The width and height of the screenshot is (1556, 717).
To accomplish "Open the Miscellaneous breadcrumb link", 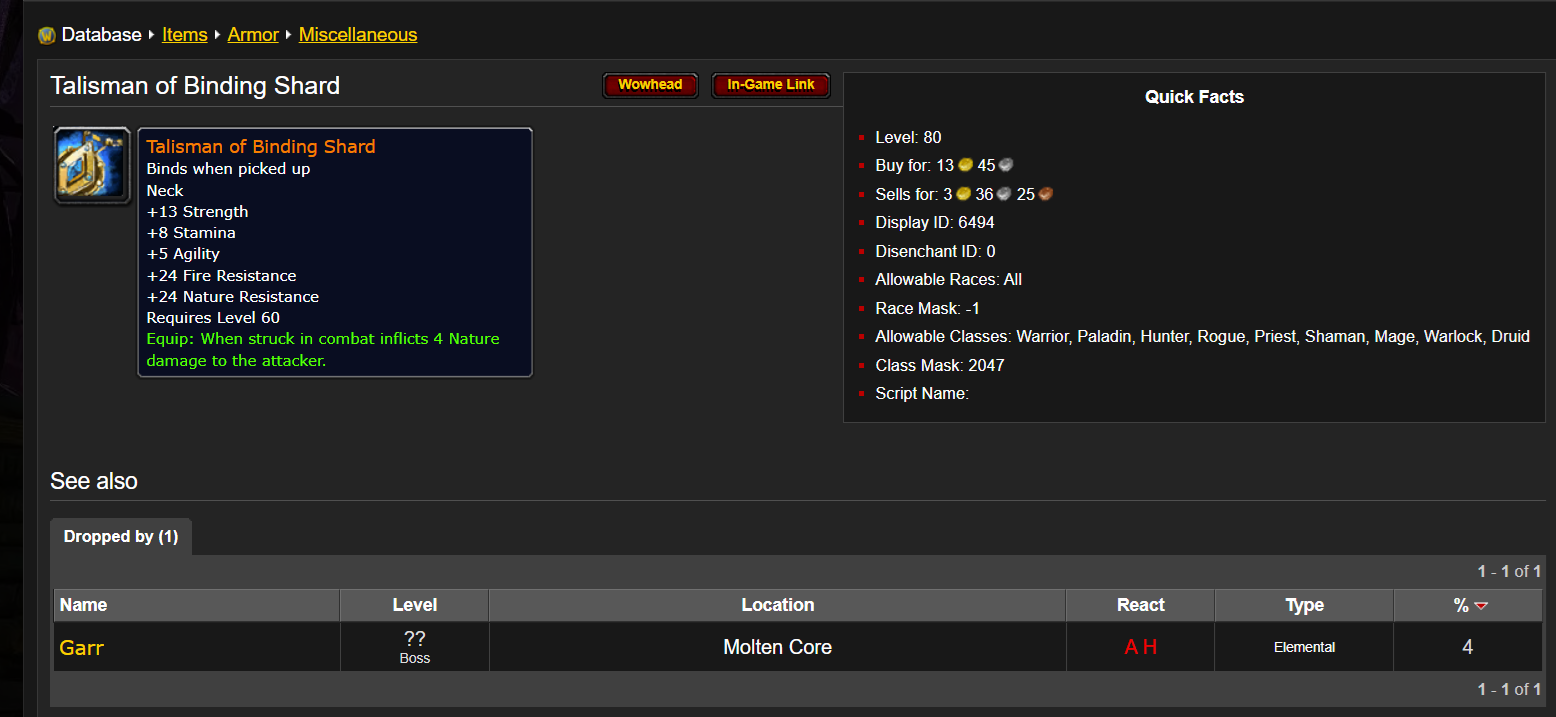I will coord(358,35).
